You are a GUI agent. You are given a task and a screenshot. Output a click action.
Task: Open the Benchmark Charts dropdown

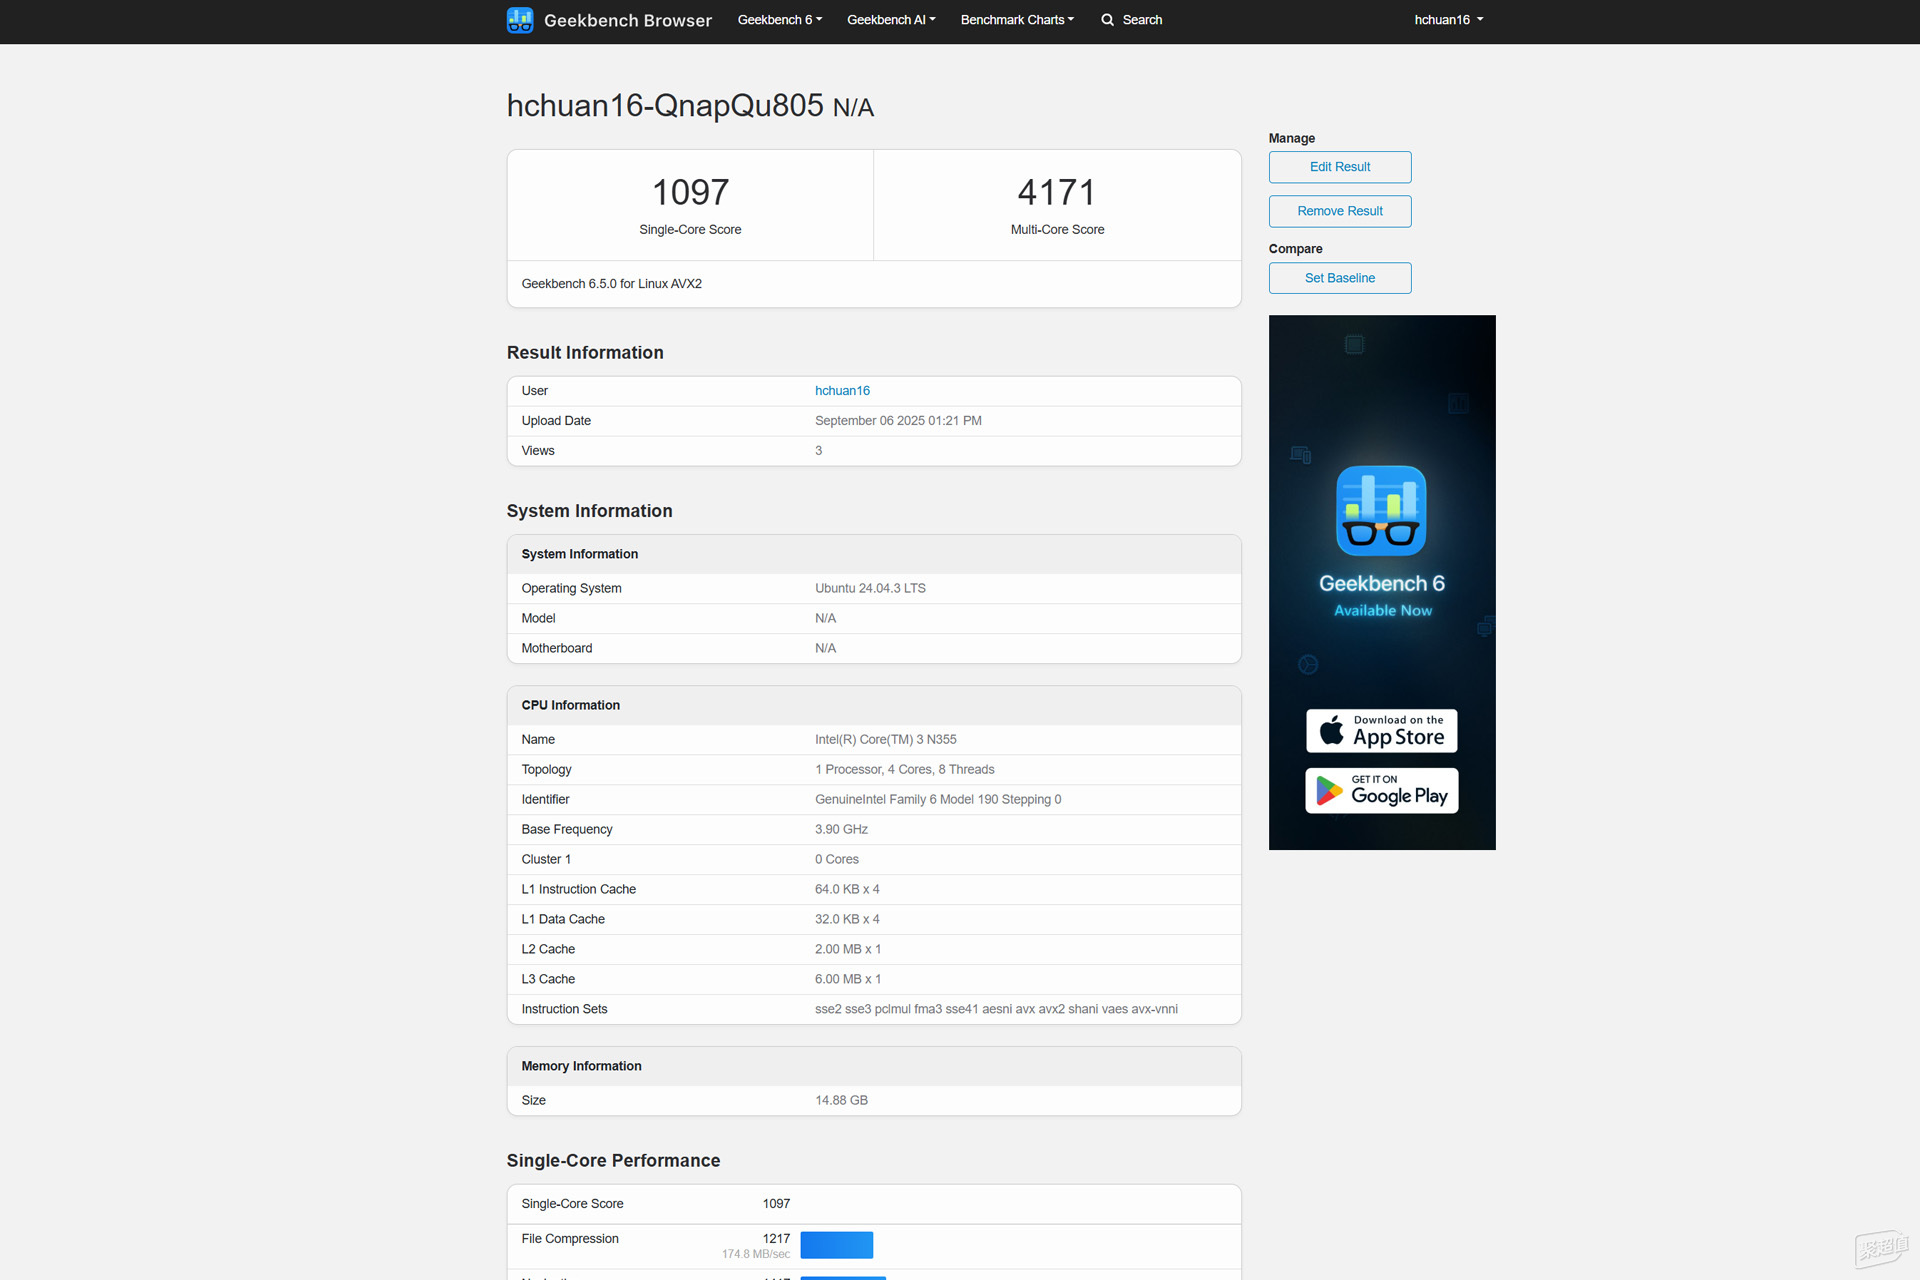1017,20
